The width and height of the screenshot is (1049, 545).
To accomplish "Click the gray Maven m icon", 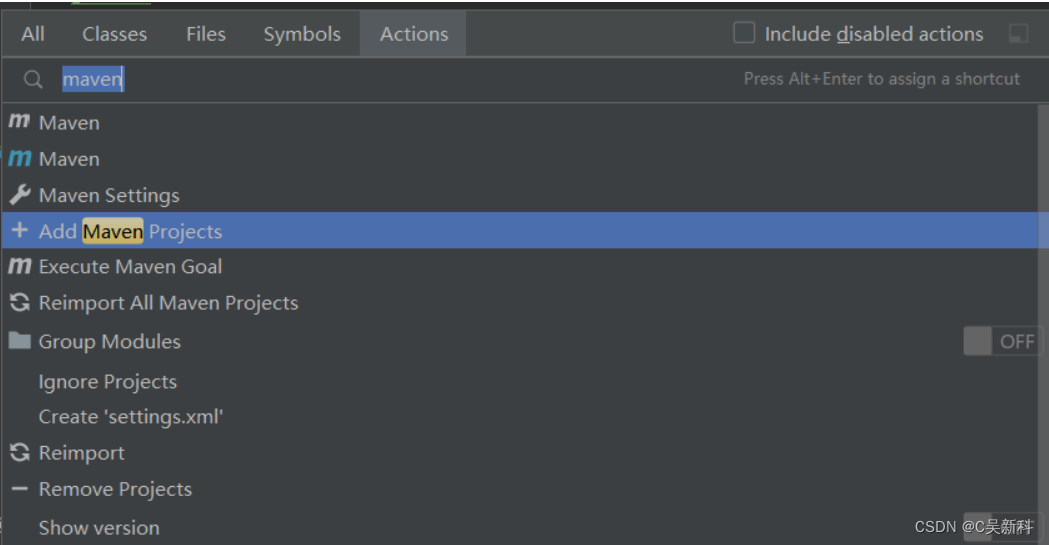I will [x=19, y=121].
